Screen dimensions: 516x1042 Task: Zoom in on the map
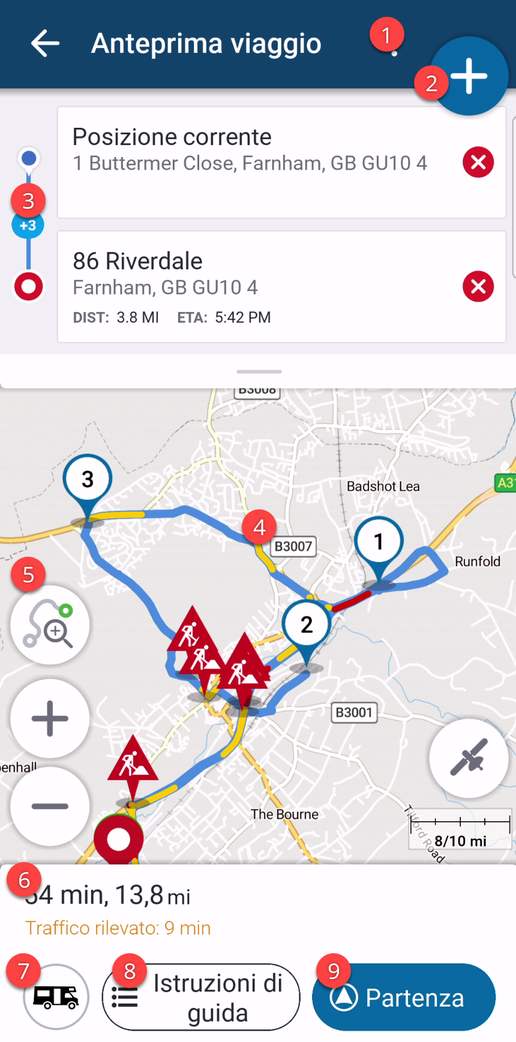coord(51,718)
